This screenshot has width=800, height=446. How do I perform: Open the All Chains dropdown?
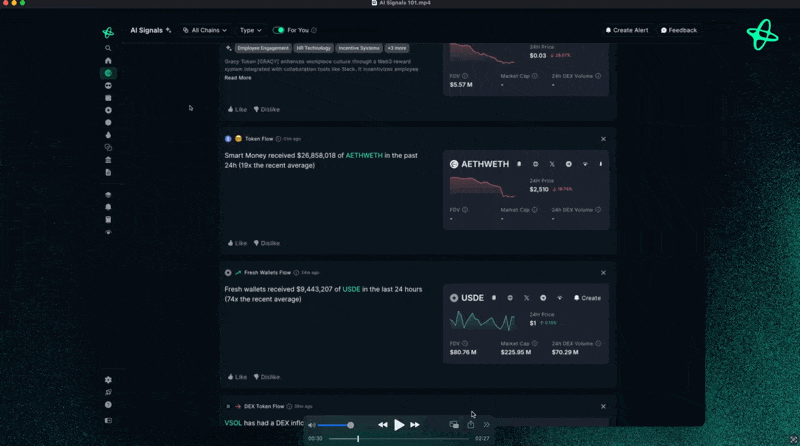pyautogui.click(x=205, y=31)
